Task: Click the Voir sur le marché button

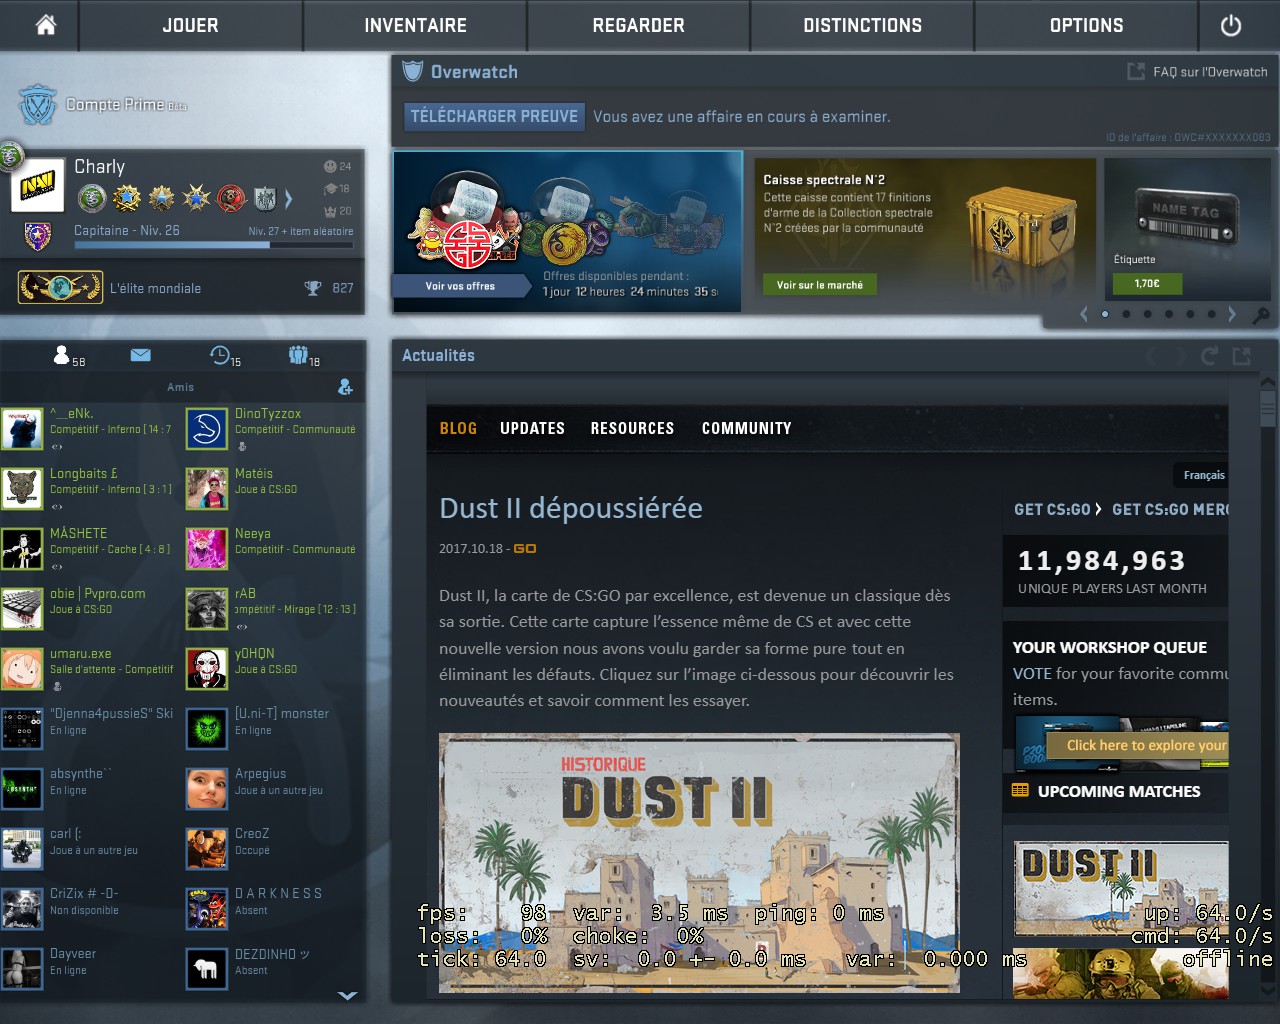Action: (x=820, y=285)
